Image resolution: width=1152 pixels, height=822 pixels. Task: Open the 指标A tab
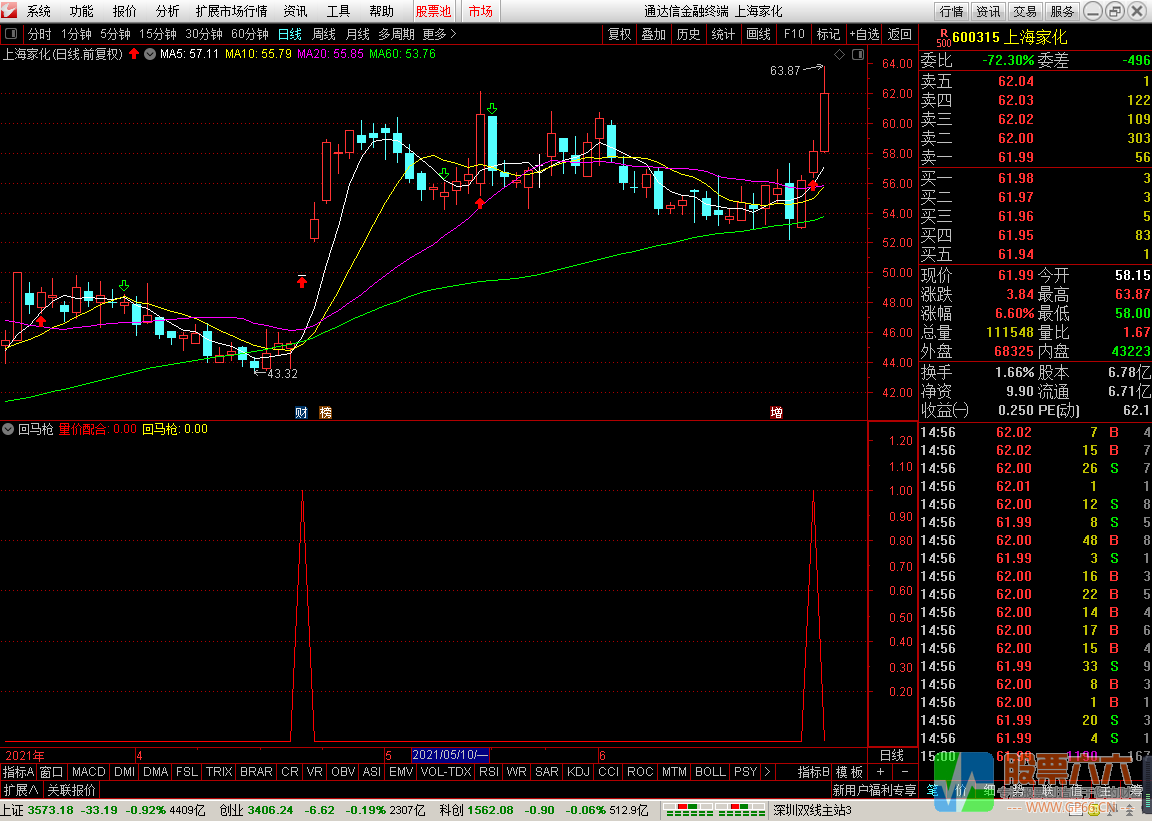pyautogui.click(x=18, y=772)
